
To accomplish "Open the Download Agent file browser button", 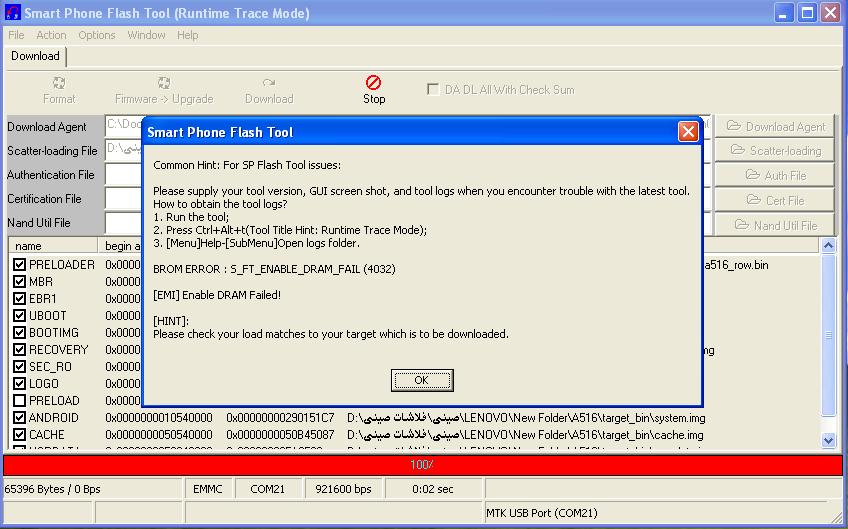I will click(x=775, y=127).
